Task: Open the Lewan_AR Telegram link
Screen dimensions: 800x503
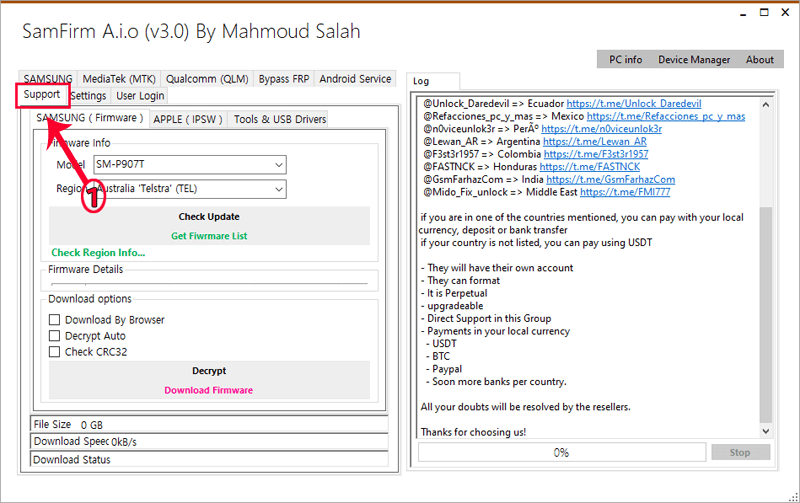Action: [x=595, y=142]
